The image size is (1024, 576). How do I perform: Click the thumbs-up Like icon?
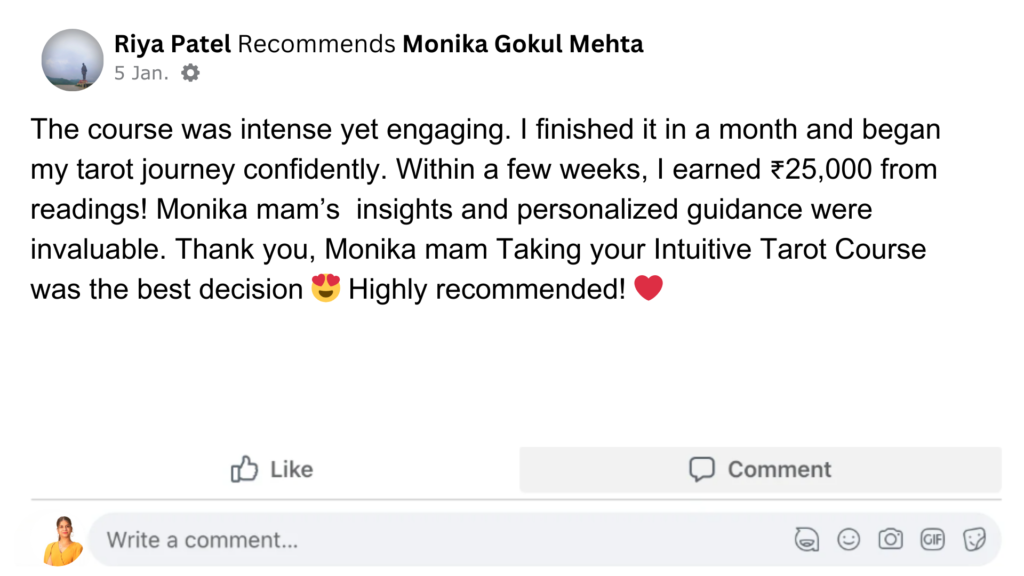pos(244,469)
